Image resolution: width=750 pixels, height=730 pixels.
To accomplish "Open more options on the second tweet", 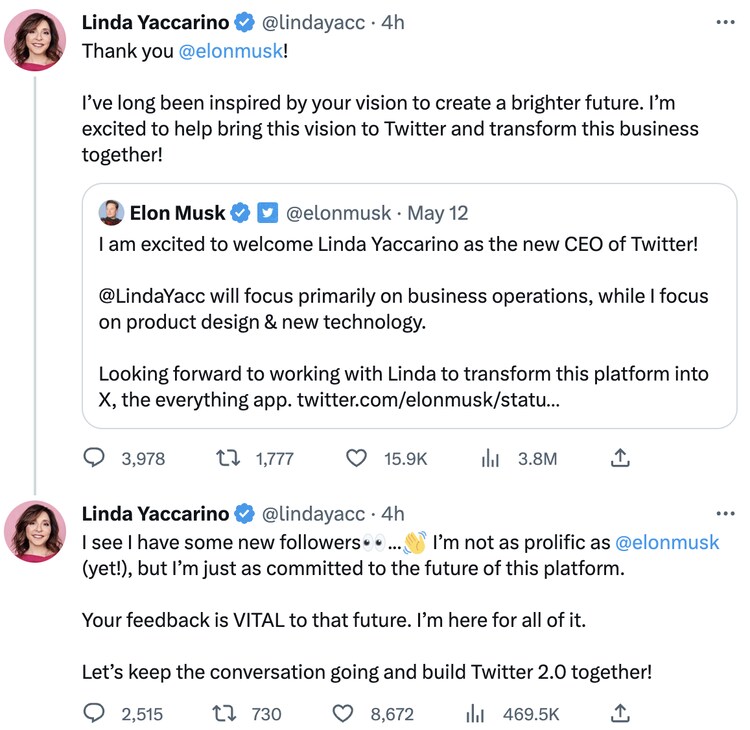I will tap(726, 514).
